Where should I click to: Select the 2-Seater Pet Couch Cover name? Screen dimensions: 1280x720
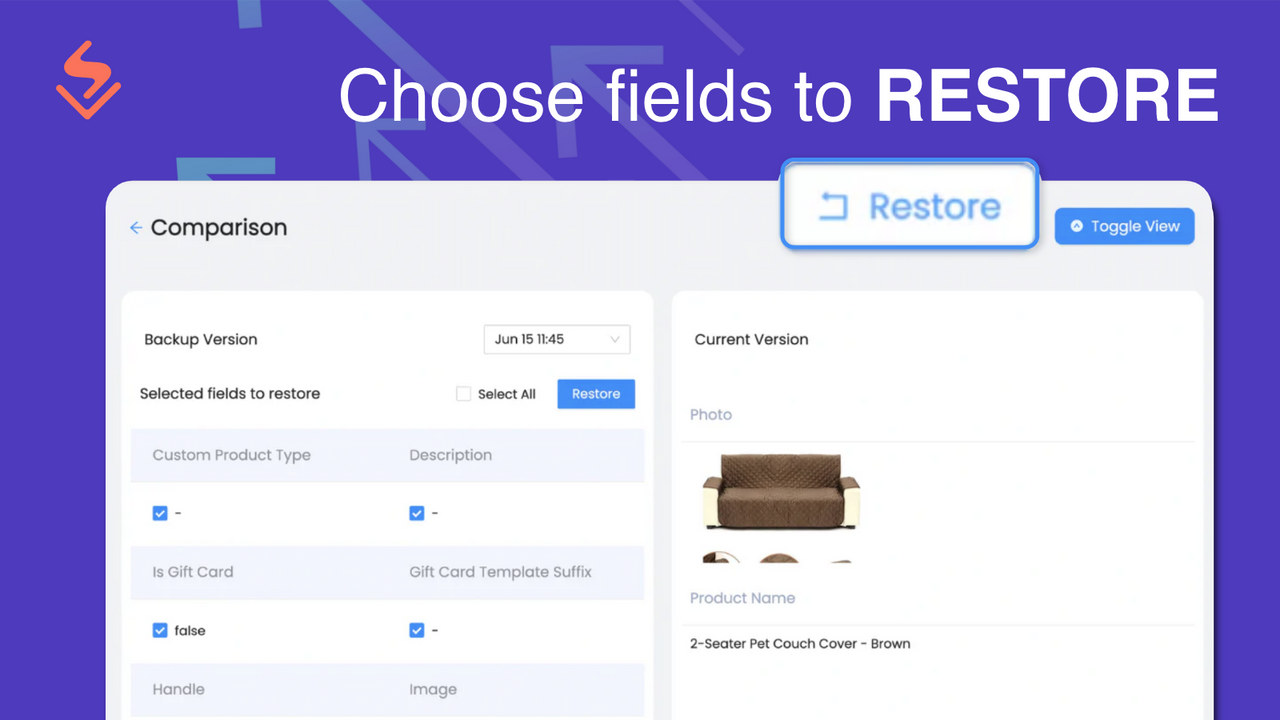[x=800, y=644]
